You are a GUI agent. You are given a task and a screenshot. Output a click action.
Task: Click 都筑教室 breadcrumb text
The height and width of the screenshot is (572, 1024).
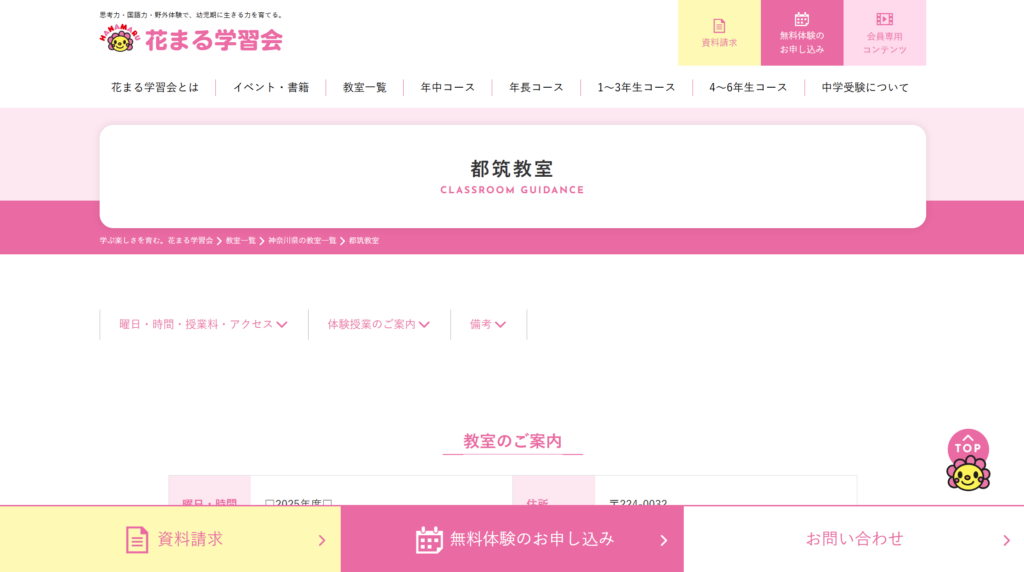click(x=364, y=240)
